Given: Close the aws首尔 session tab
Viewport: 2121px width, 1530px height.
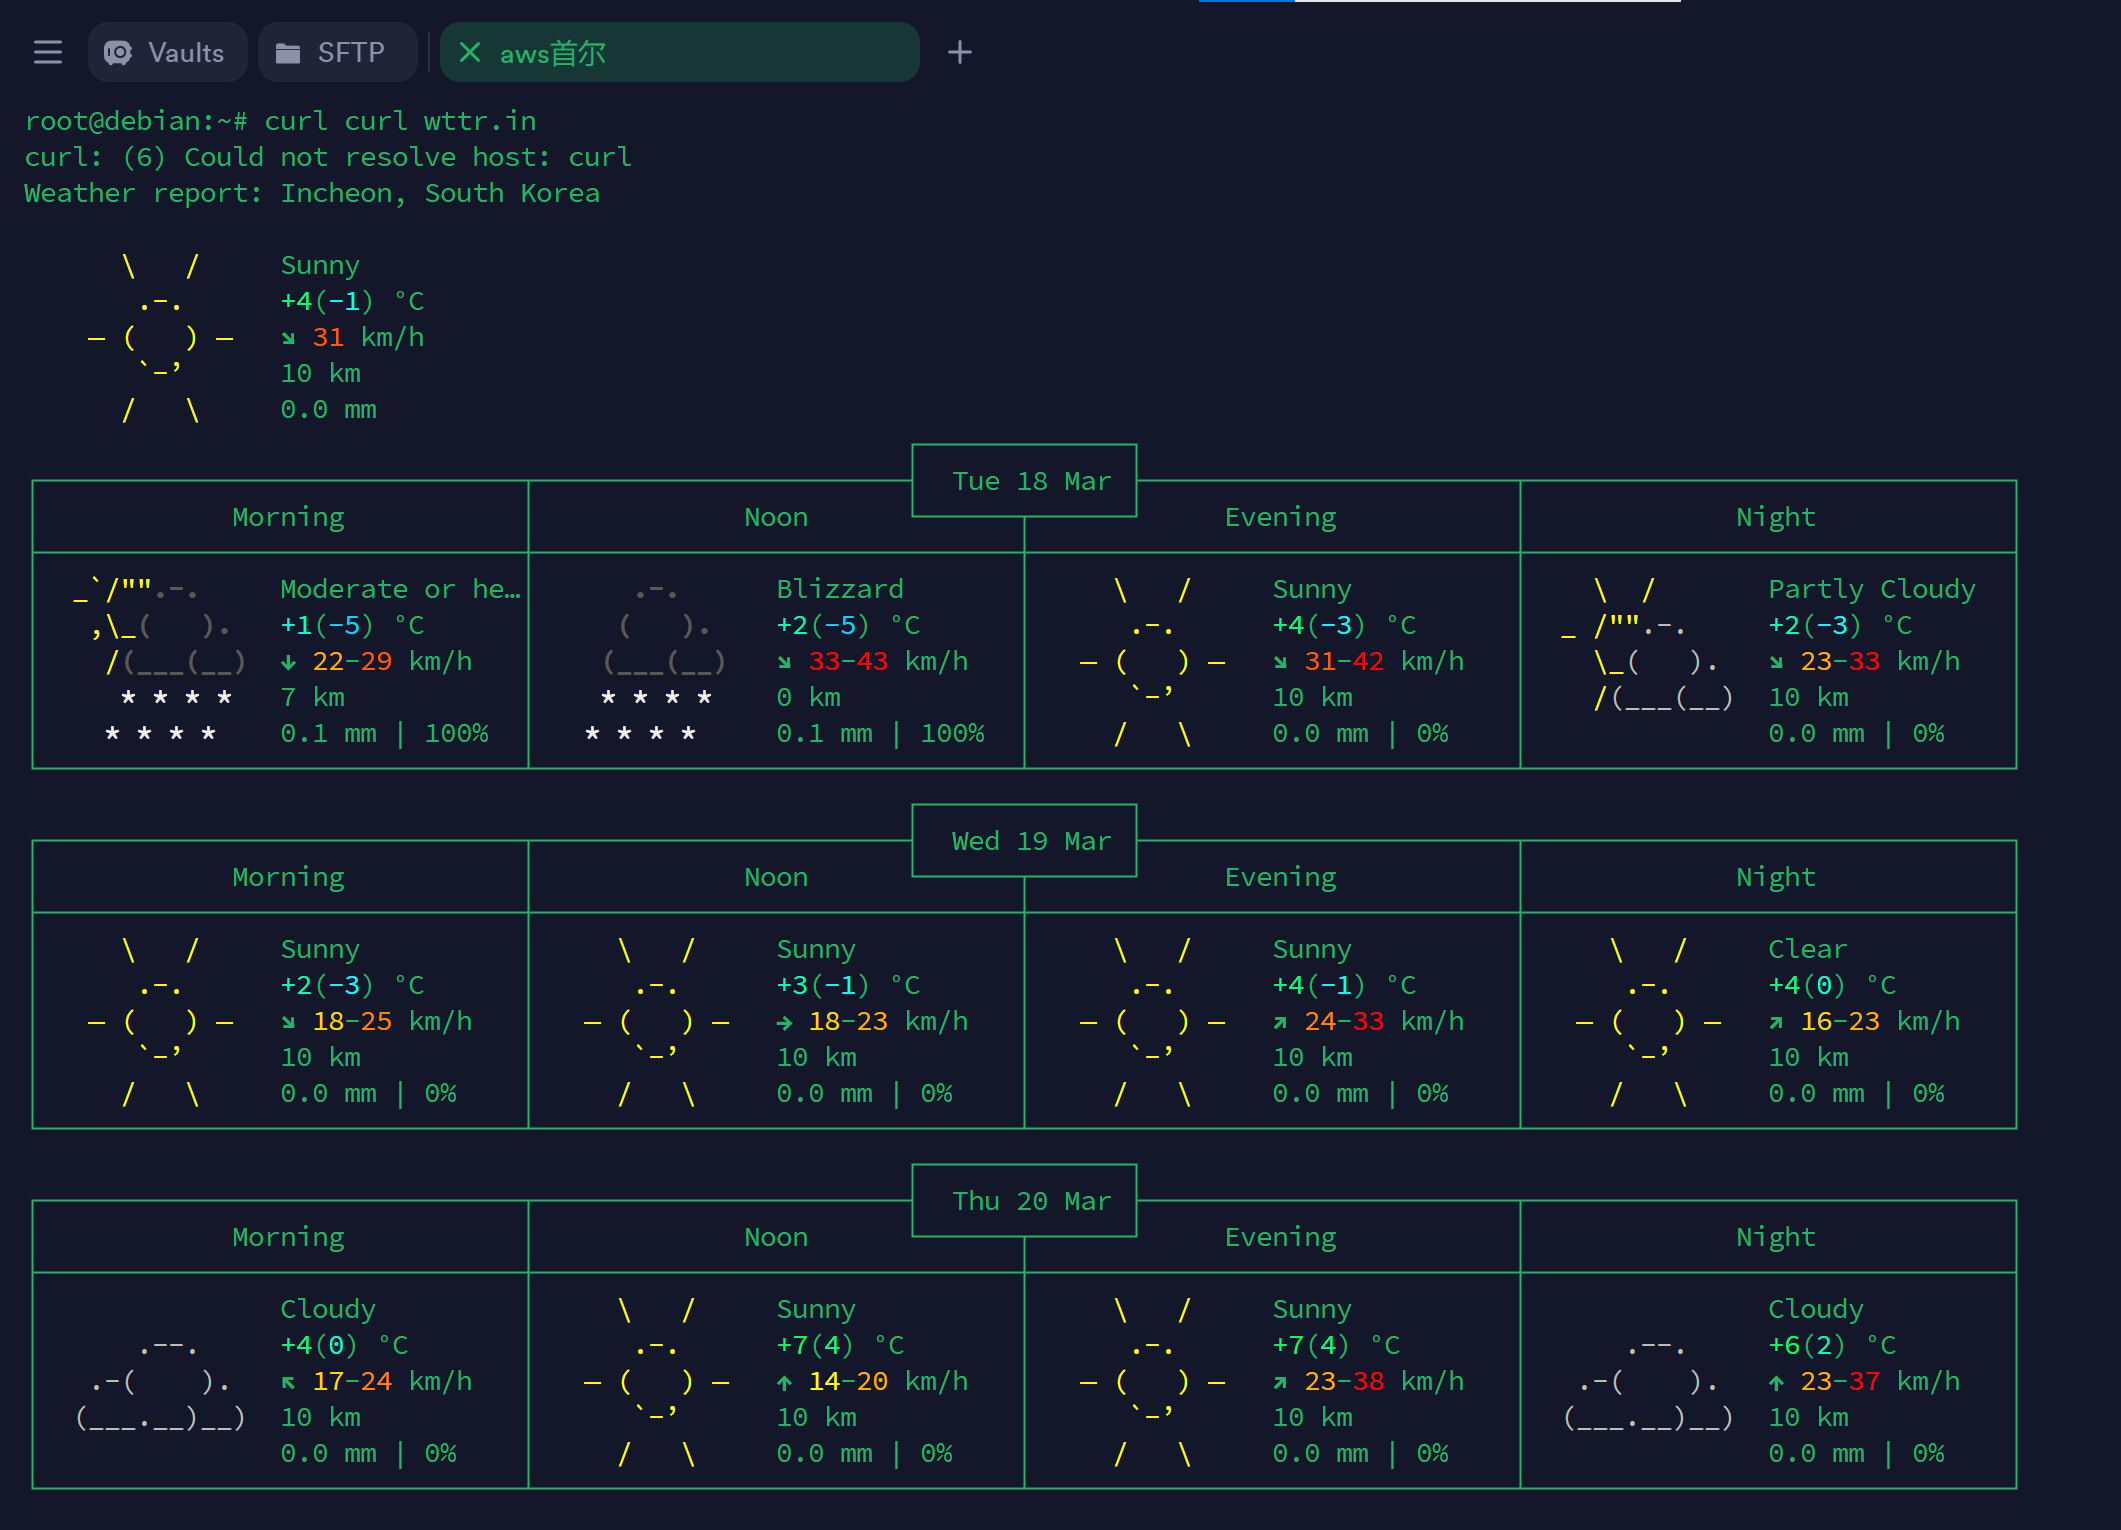Looking at the screenshot, I should coord(470,52).
